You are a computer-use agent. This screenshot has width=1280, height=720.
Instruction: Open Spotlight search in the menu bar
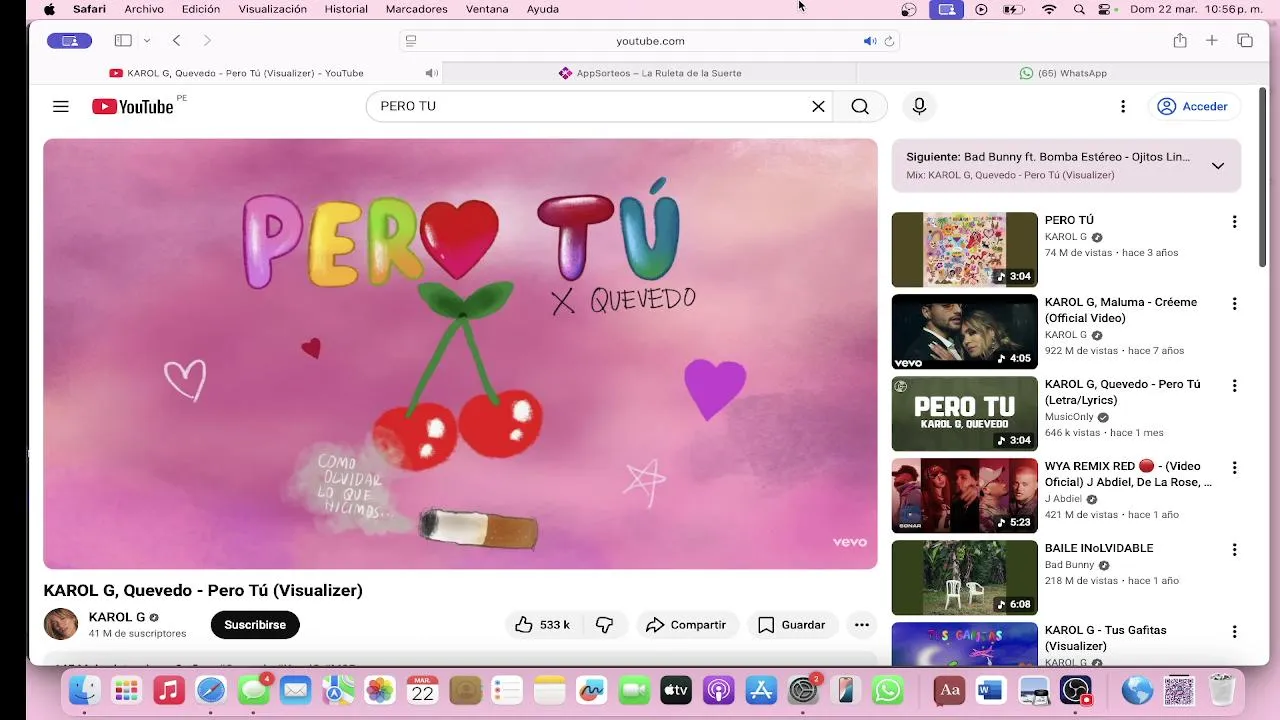click(x=1079, y=9)
